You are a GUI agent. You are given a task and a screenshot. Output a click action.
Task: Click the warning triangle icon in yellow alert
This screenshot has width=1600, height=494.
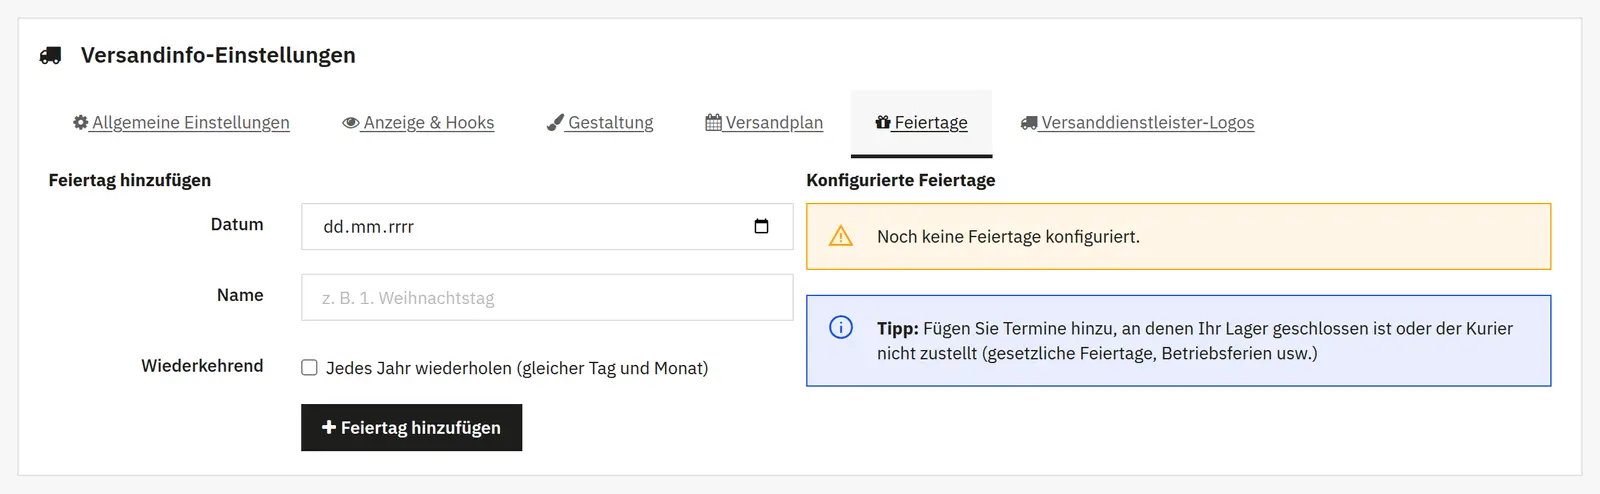(x=841, y=236)
